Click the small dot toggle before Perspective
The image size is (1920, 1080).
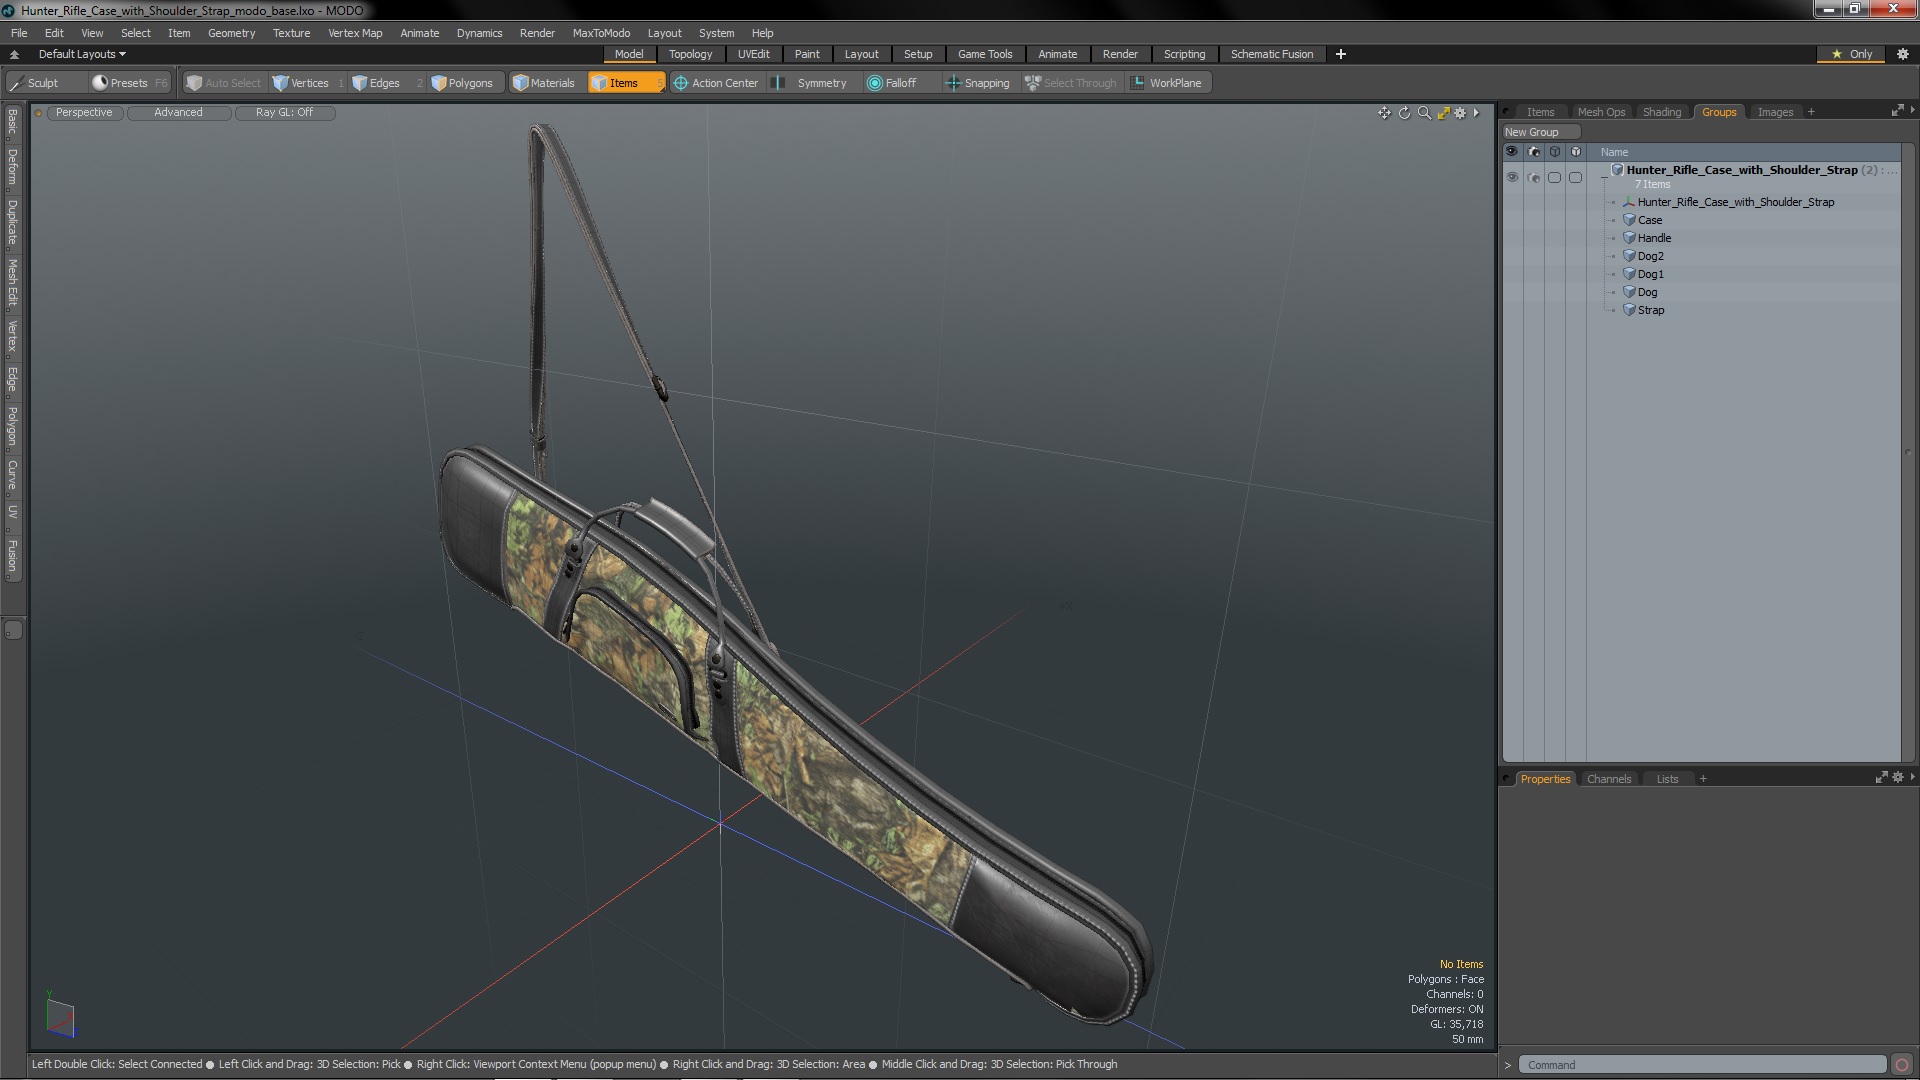pyautogui.click(x=38, y=113)
